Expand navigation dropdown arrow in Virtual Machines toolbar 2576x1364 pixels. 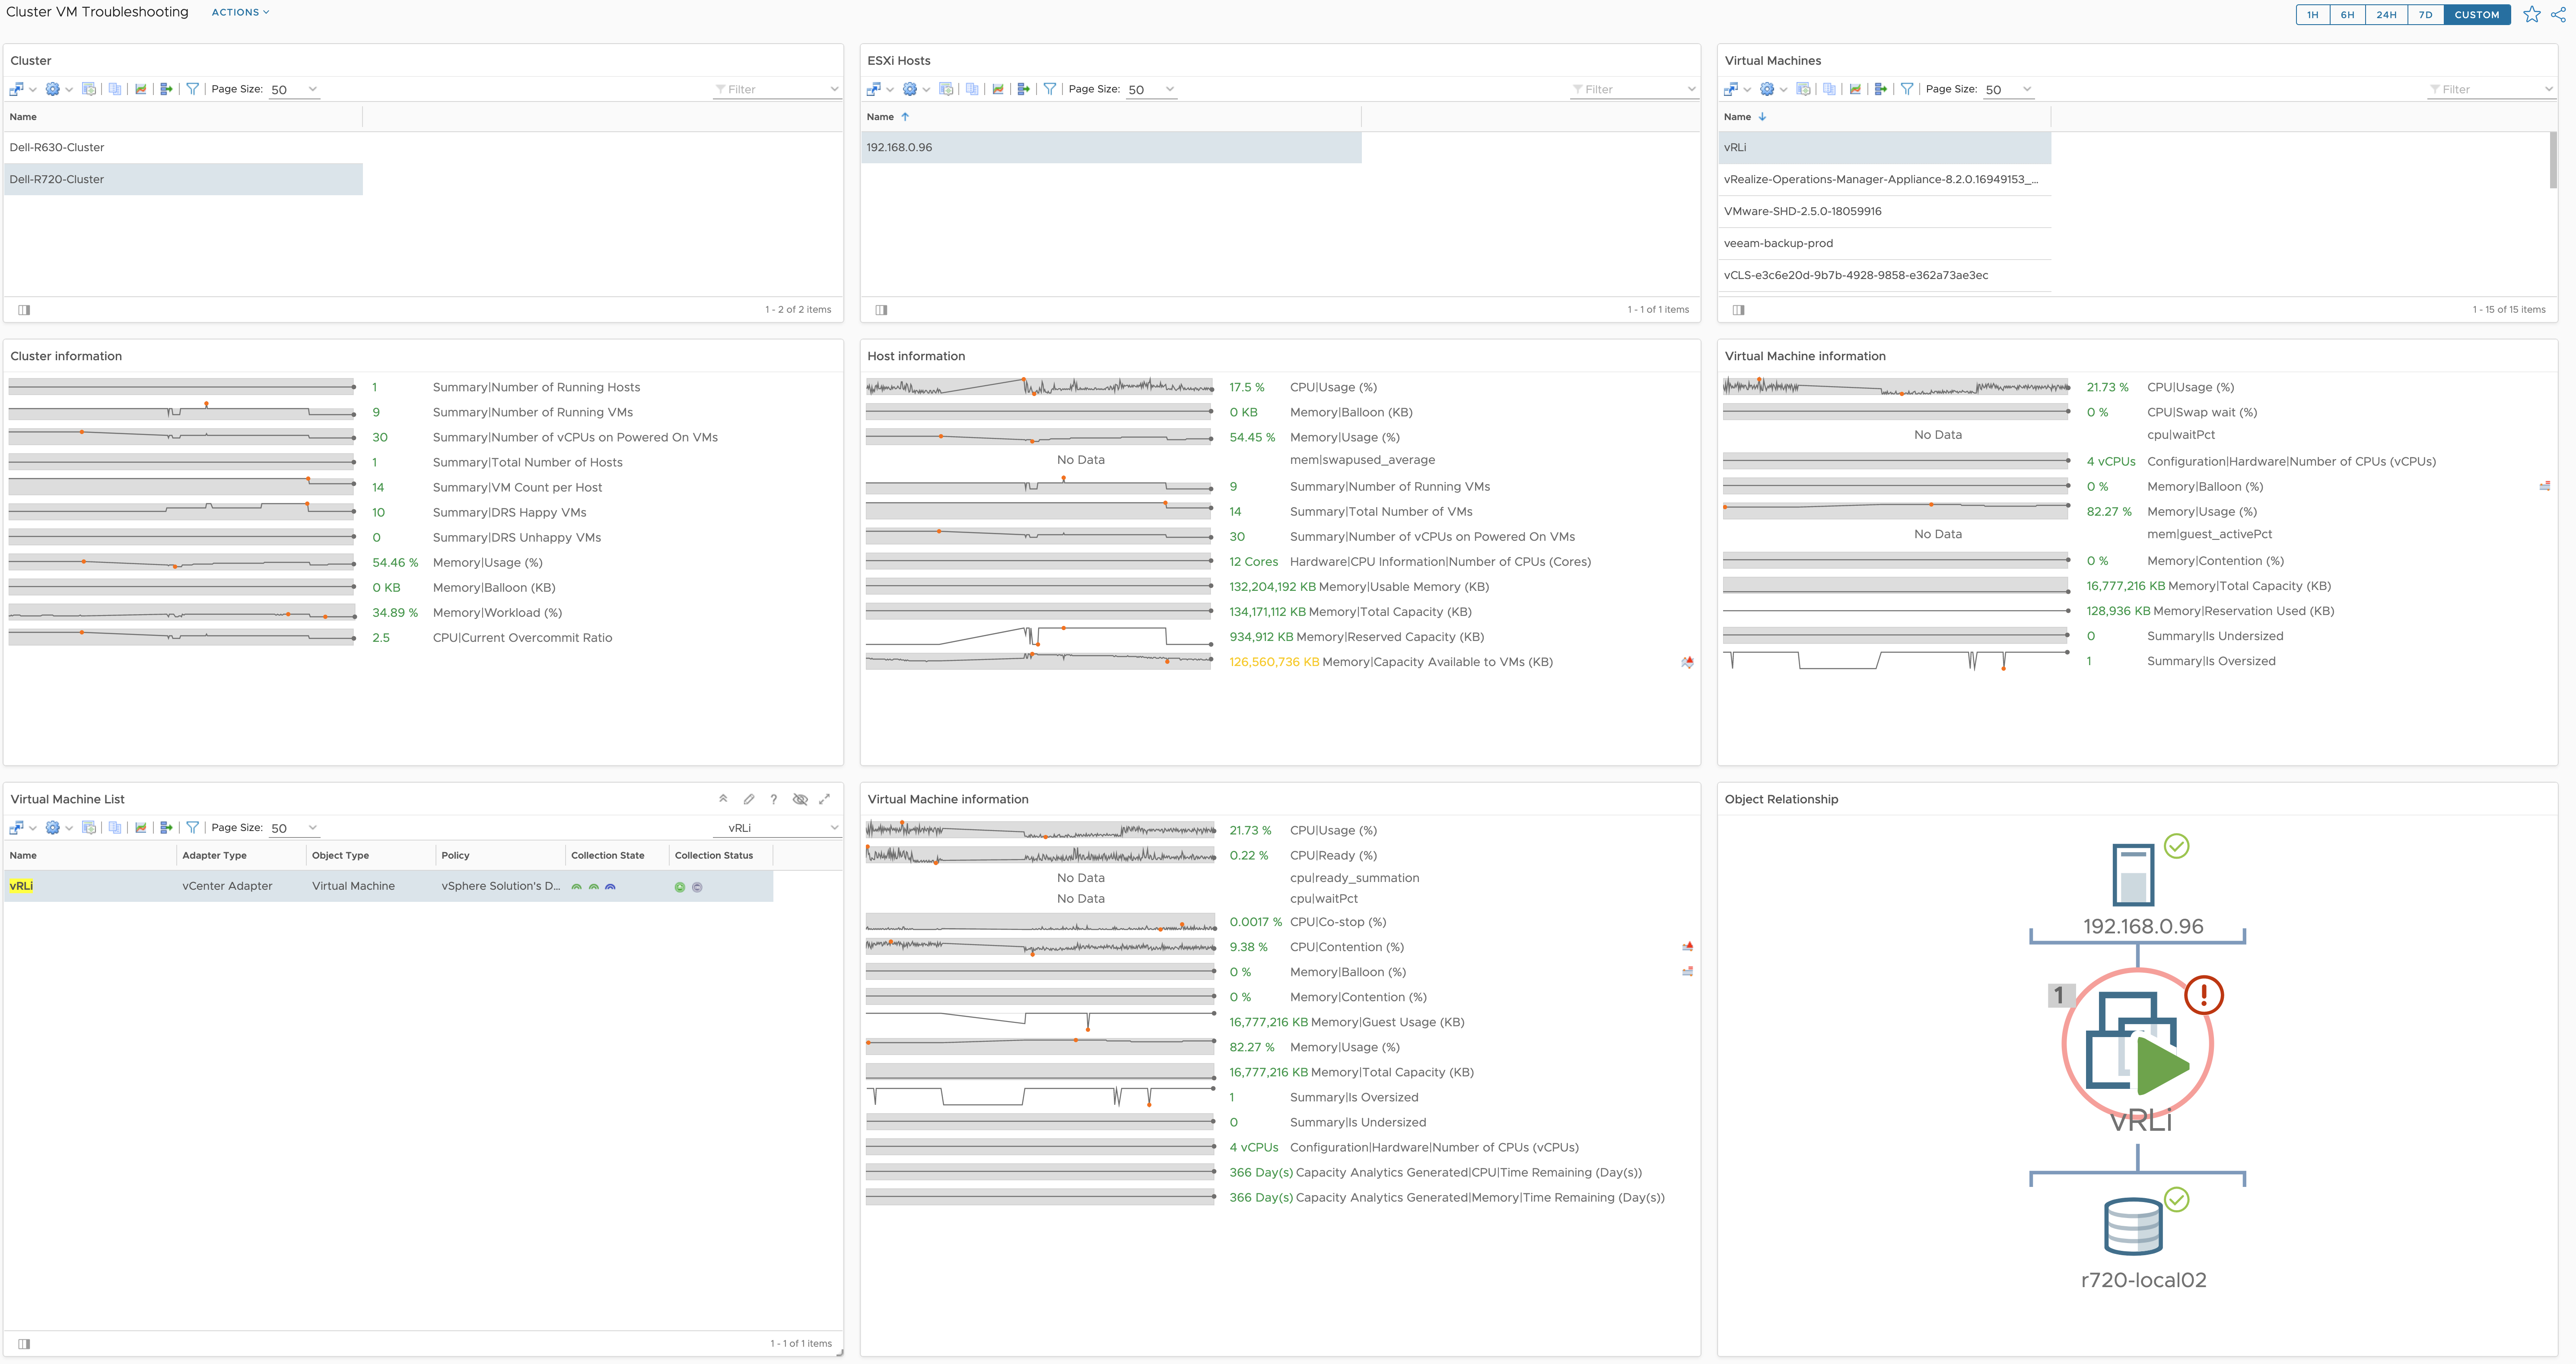1747,90
